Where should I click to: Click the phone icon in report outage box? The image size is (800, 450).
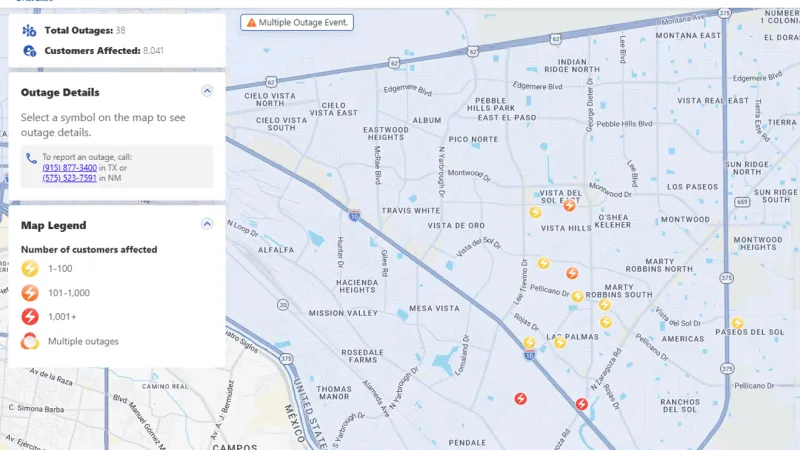[31, 159]
